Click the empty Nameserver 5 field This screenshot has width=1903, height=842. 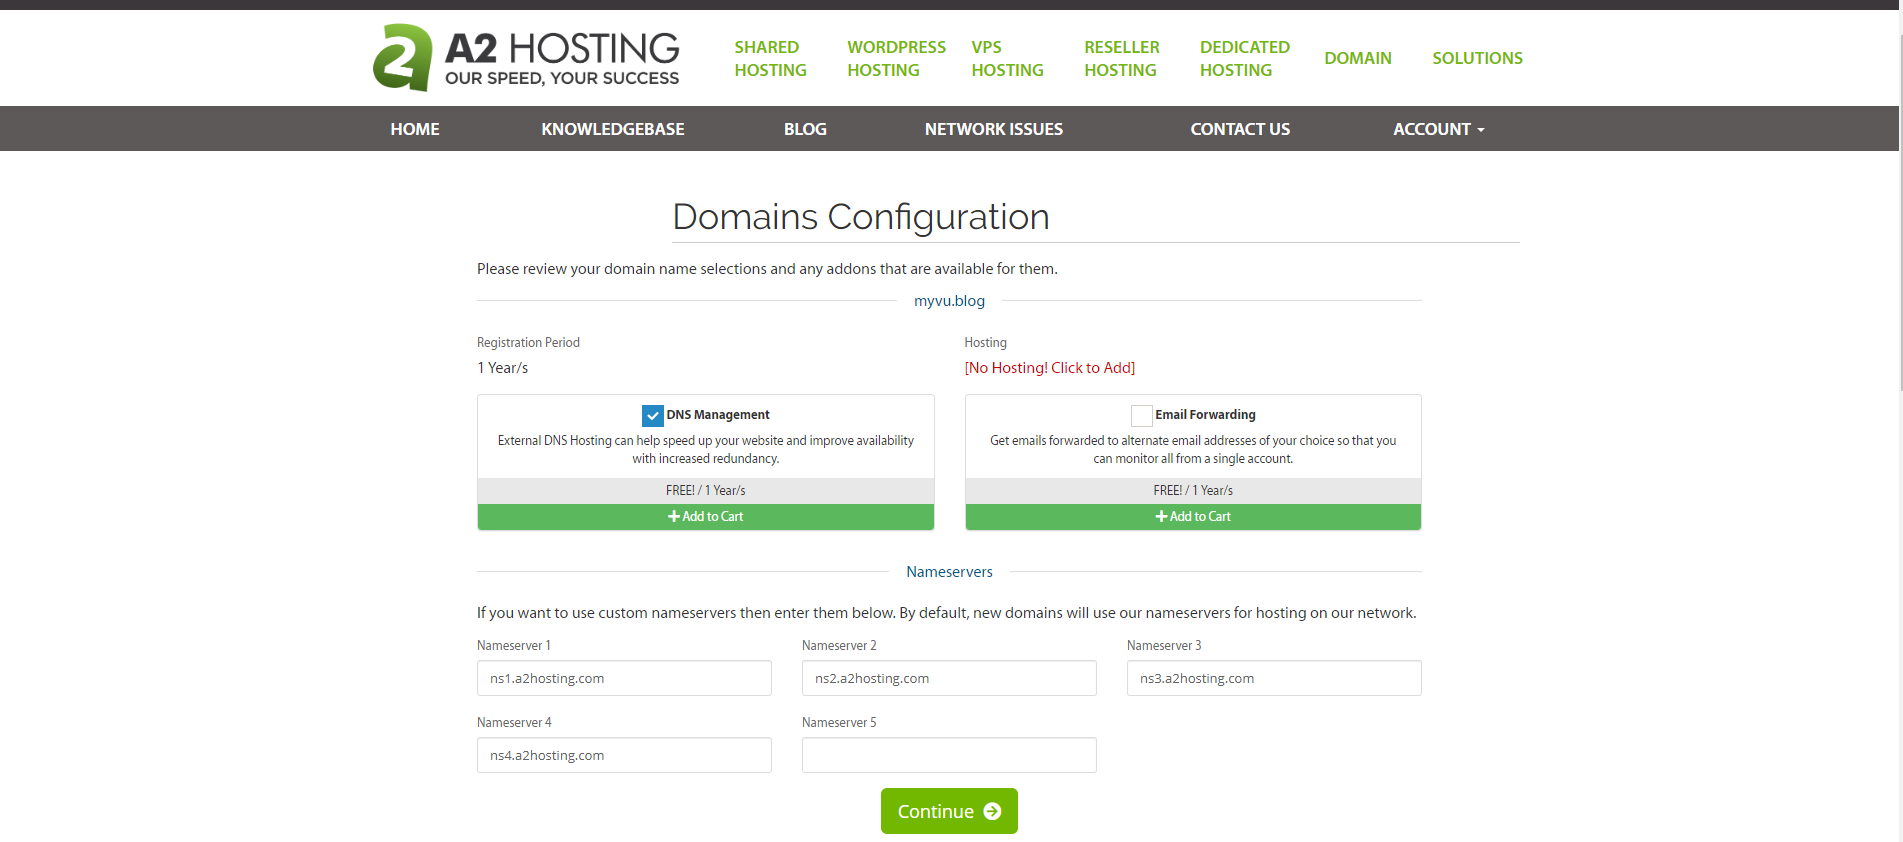pyautogui.click(x=948, y=755)
